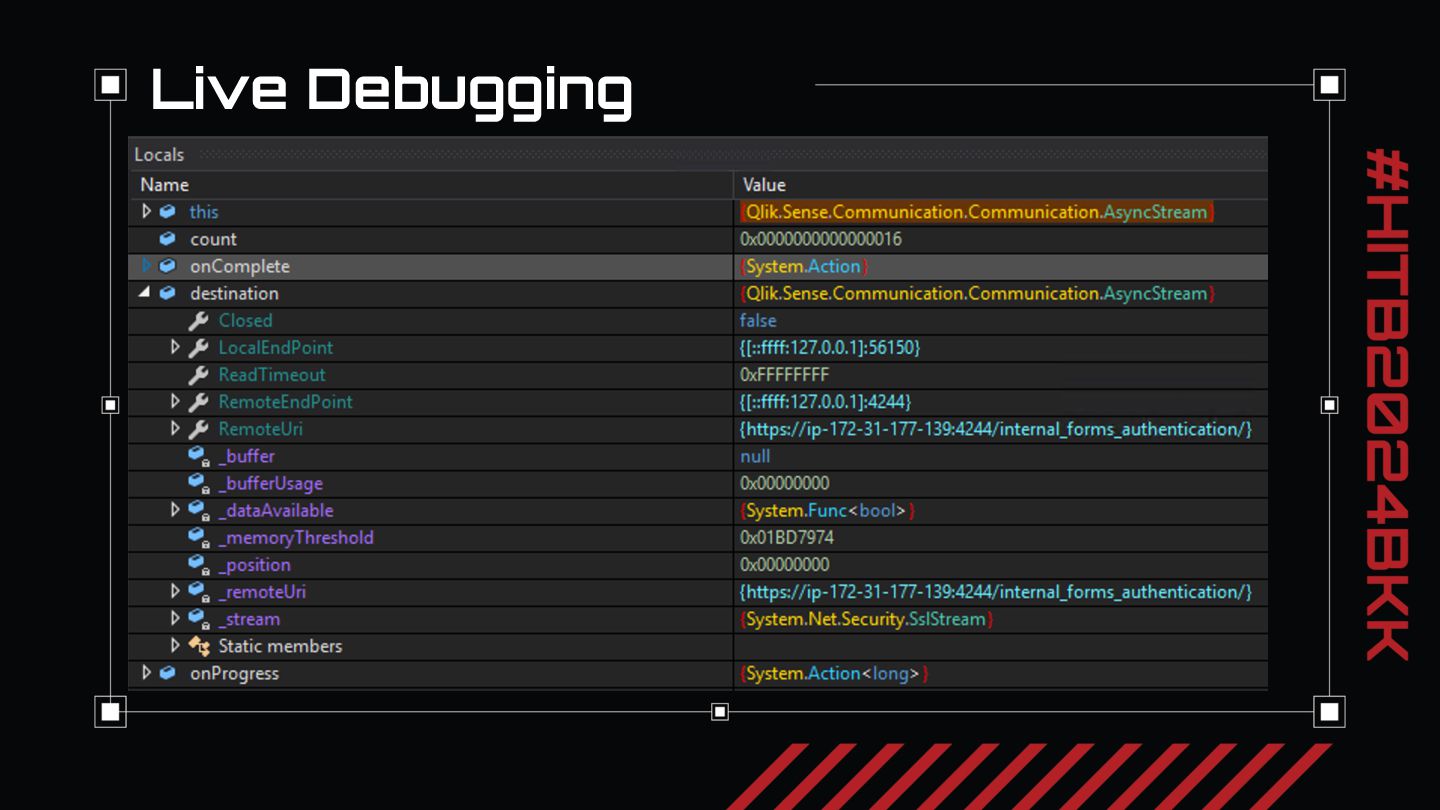Click the cube icon beside onProgress
The width and height of the screenshot is (1440, 810).
pos(168,673)
